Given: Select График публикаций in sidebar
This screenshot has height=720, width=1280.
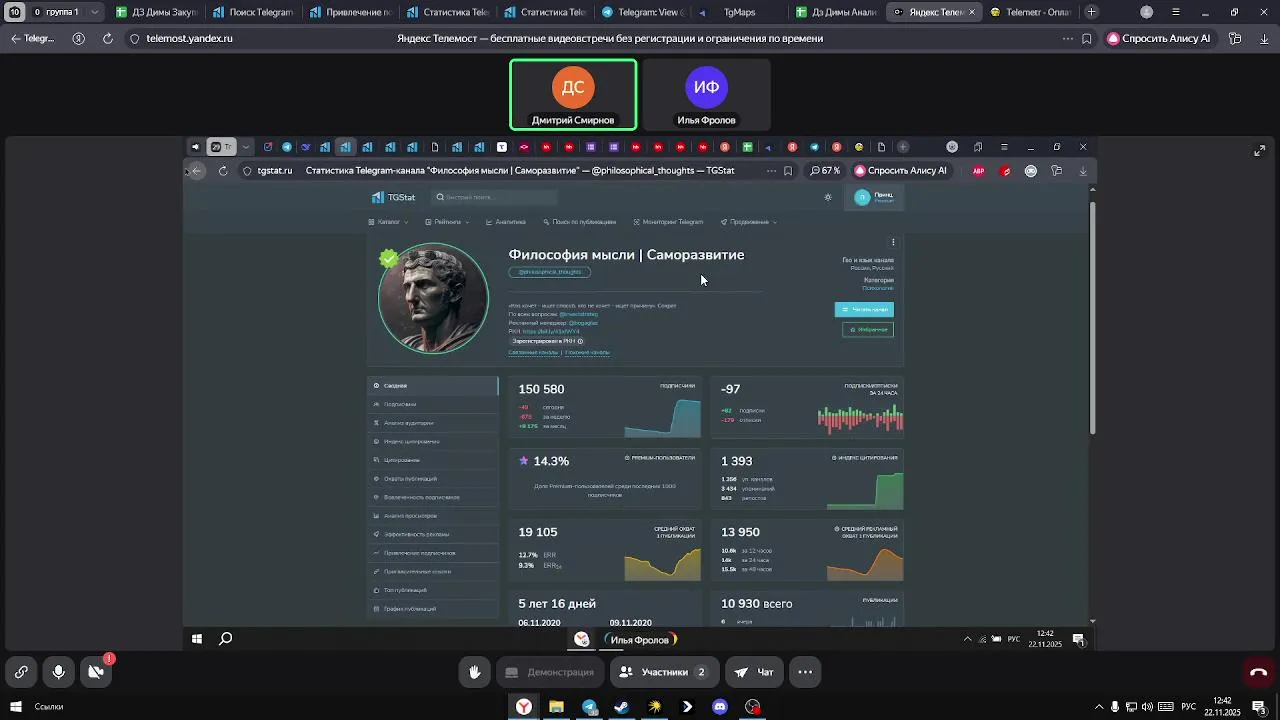Looking at the screenshot, I should (x=432, y=609).
